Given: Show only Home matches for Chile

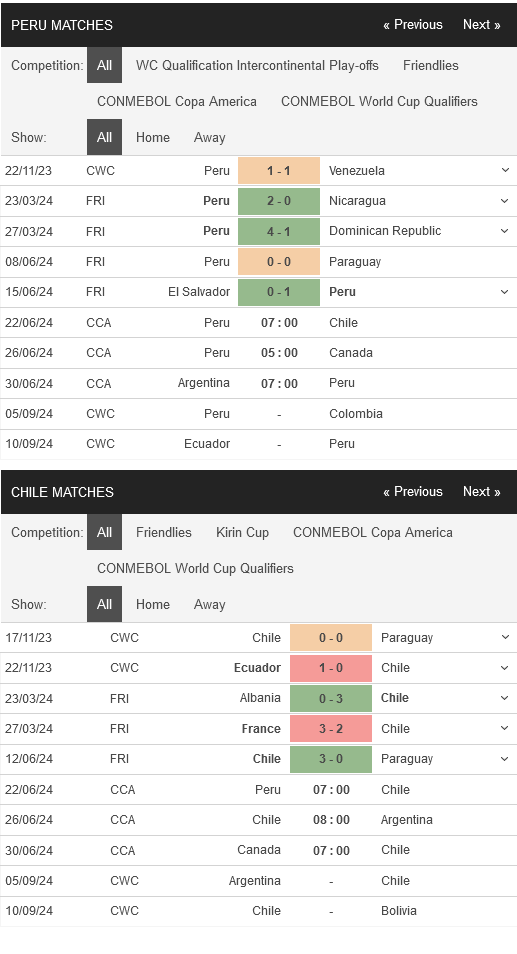Looking at the screenshot, I should (x=153, y=605).
